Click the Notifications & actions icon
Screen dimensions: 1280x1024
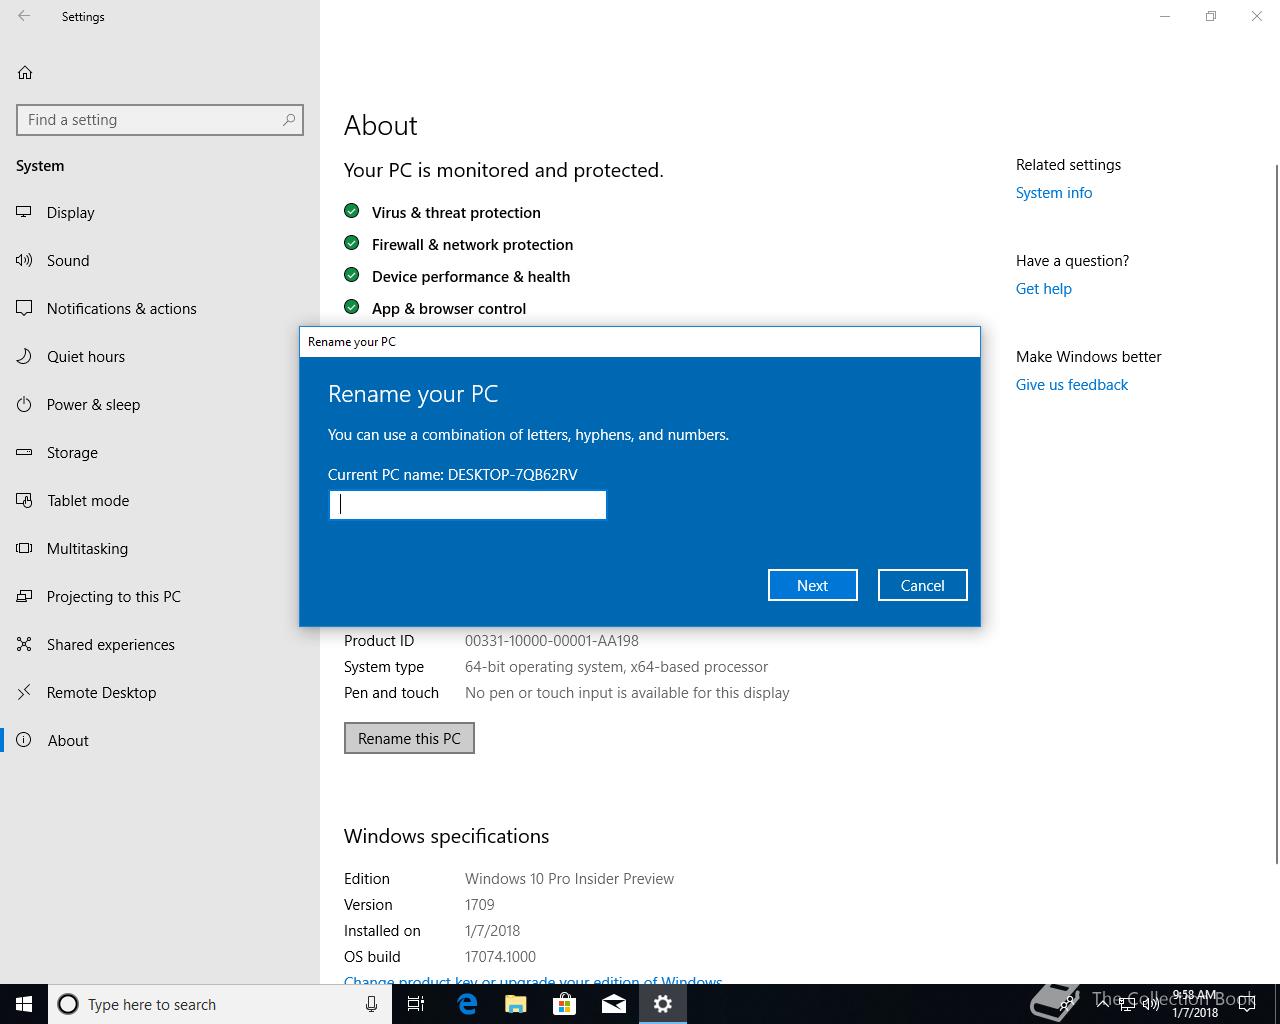tap(24, 308)
